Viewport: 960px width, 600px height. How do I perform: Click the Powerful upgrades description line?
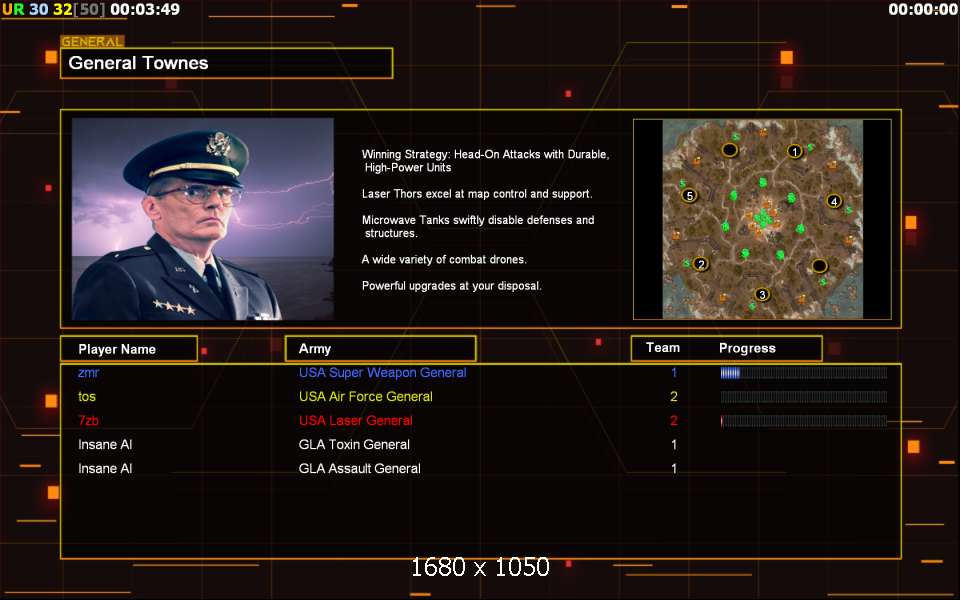click(x=451, y=286)
